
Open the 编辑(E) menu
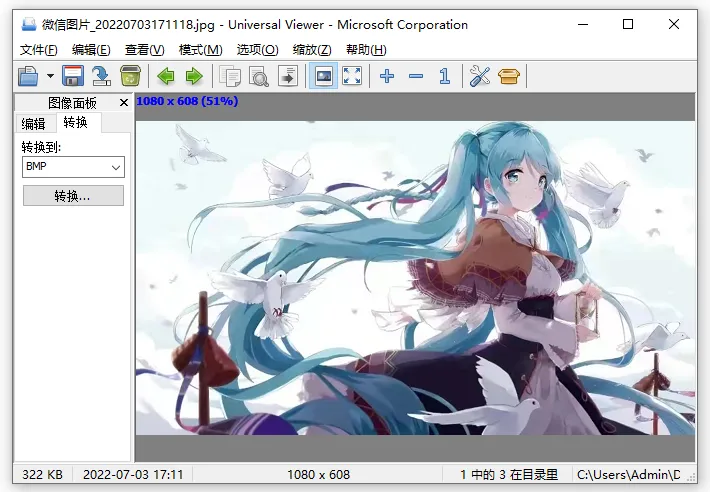[91, 49]
